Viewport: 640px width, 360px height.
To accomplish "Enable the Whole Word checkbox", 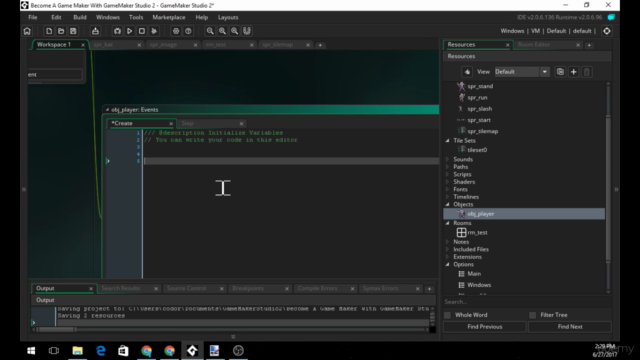I will 448,315.
